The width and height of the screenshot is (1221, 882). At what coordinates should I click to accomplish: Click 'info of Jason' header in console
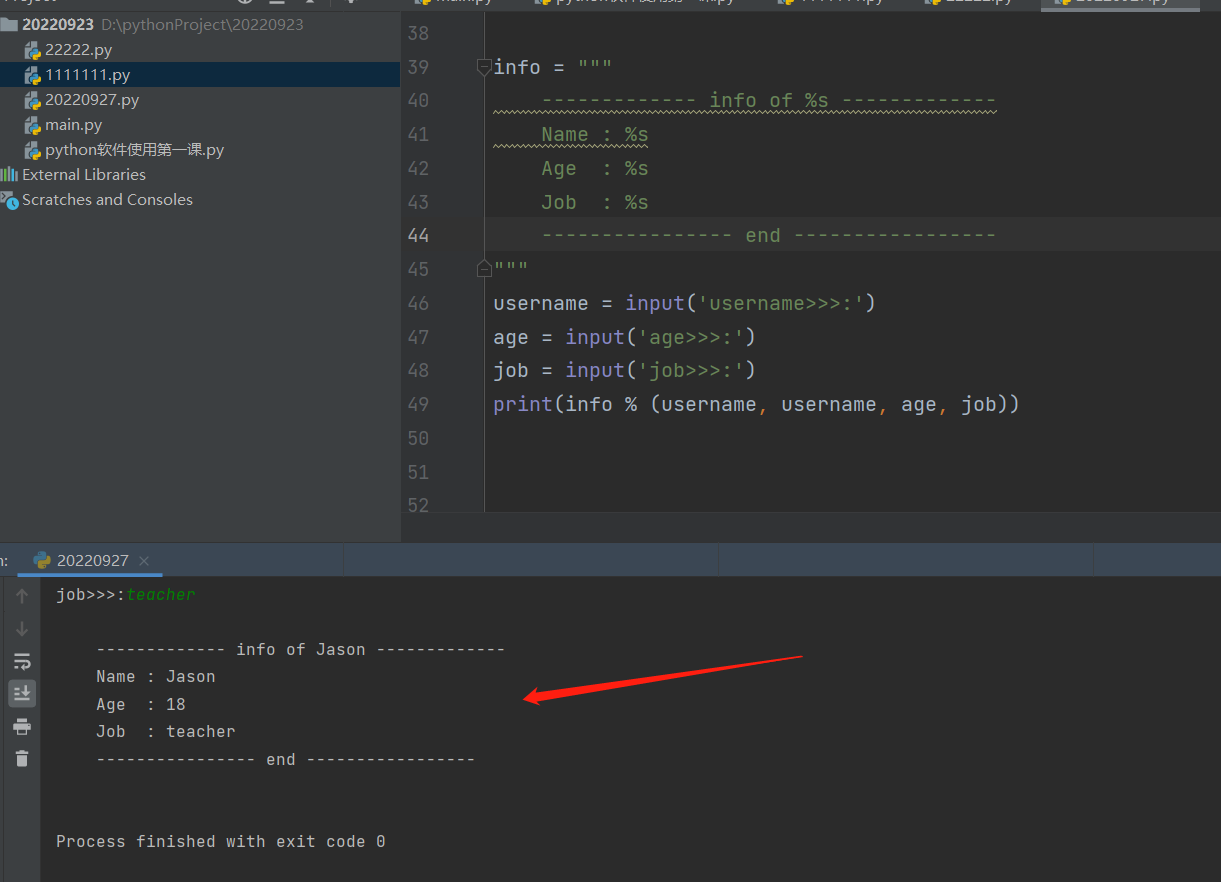point(300,650)
